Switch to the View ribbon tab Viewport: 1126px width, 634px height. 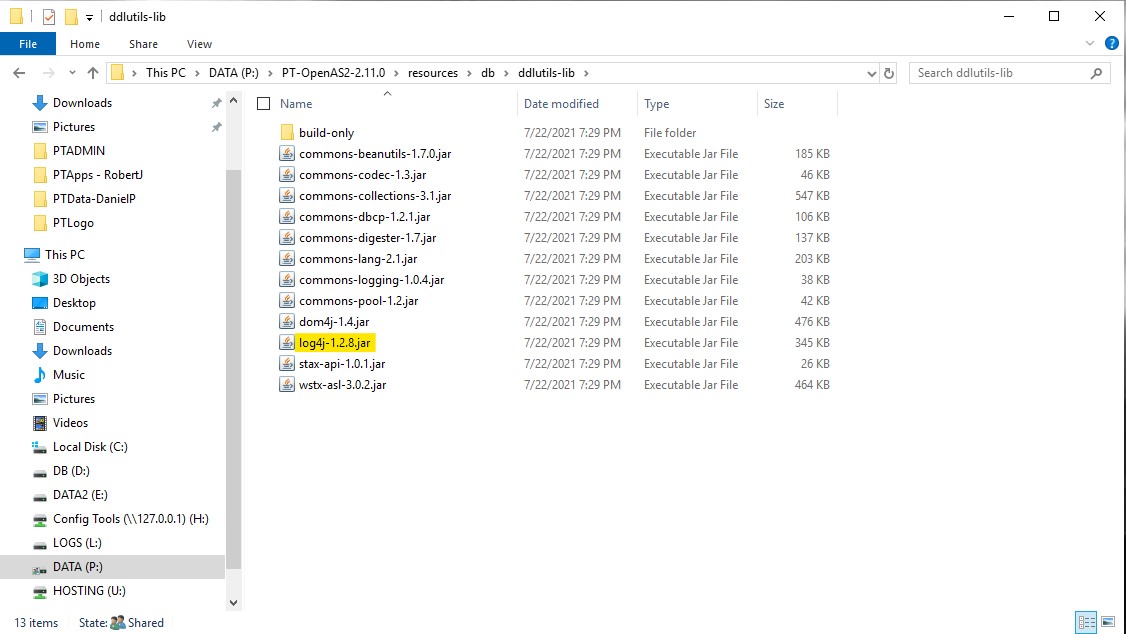click(199, 44)
